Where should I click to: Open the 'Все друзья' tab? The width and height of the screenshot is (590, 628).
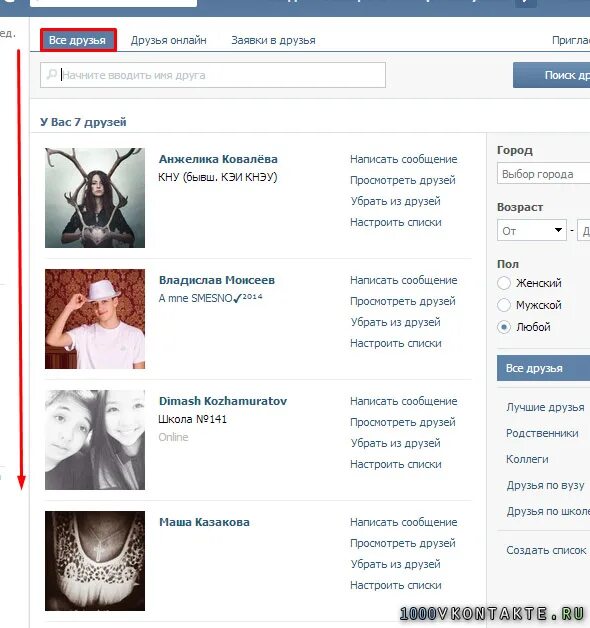[x=78, y=40]
